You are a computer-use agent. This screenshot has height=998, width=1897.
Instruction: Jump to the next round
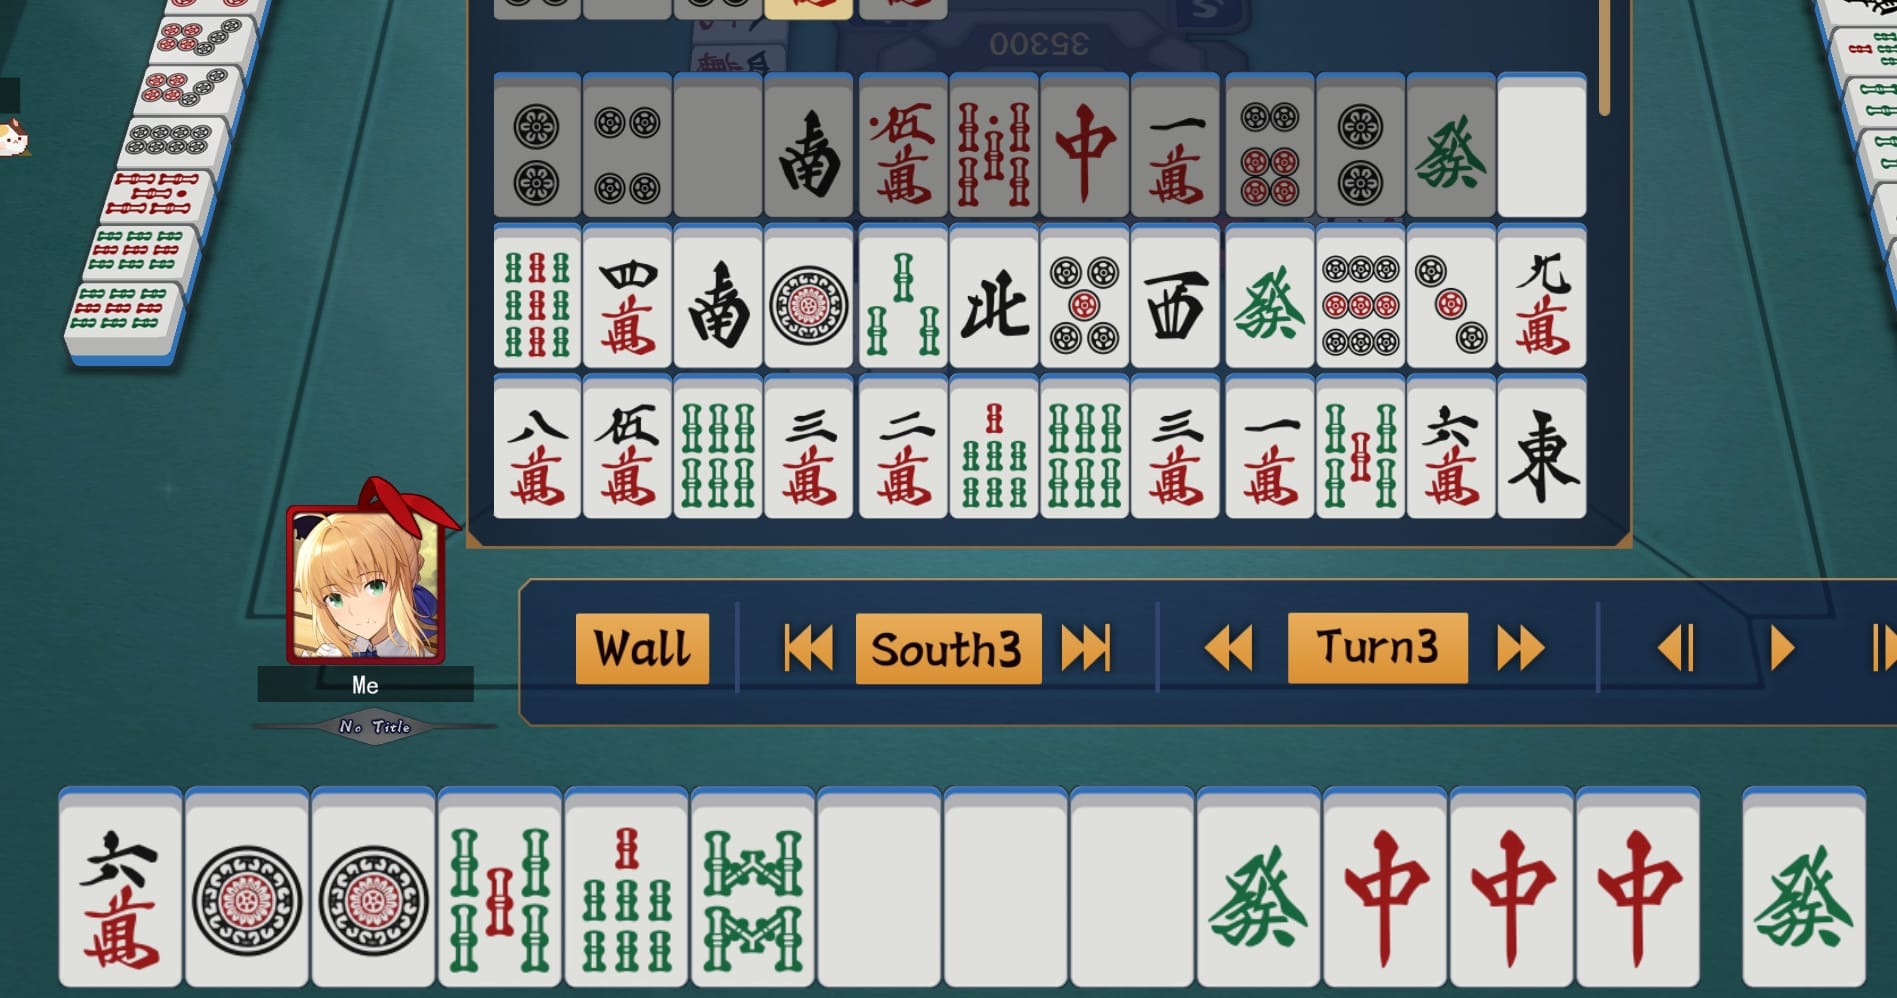point(1086,648)
